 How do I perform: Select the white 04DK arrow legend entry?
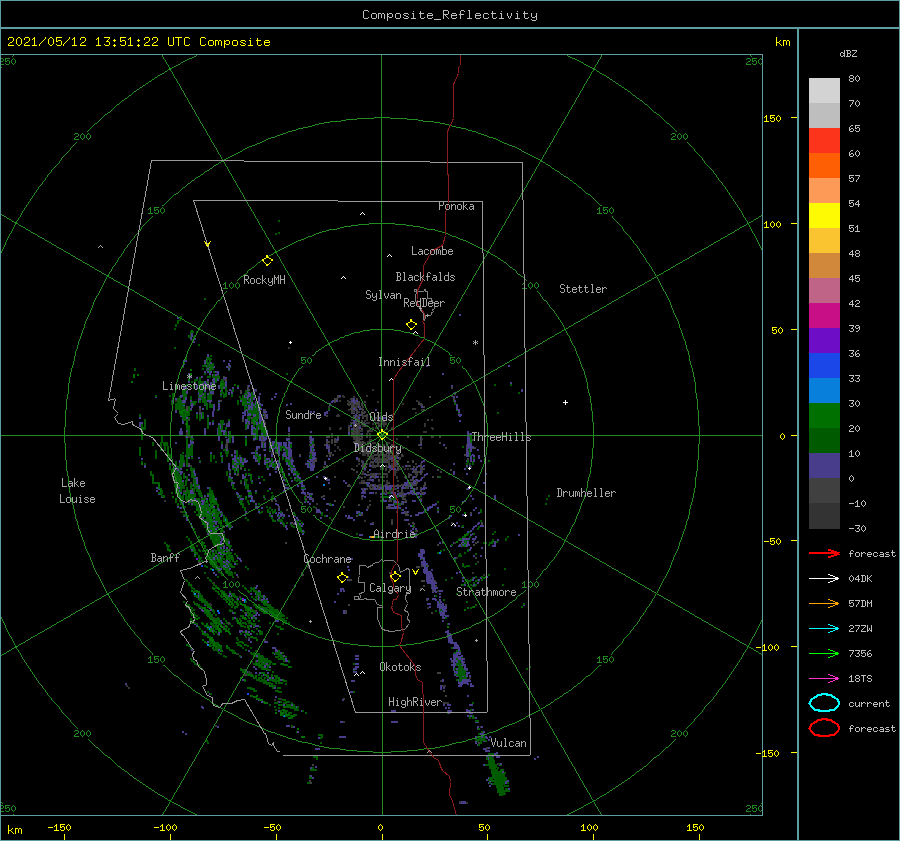tap(824, 578)
